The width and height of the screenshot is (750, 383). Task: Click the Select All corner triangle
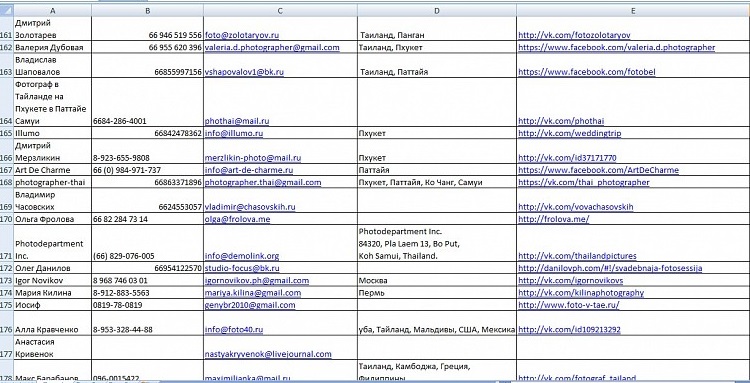(x=7, y=10)
